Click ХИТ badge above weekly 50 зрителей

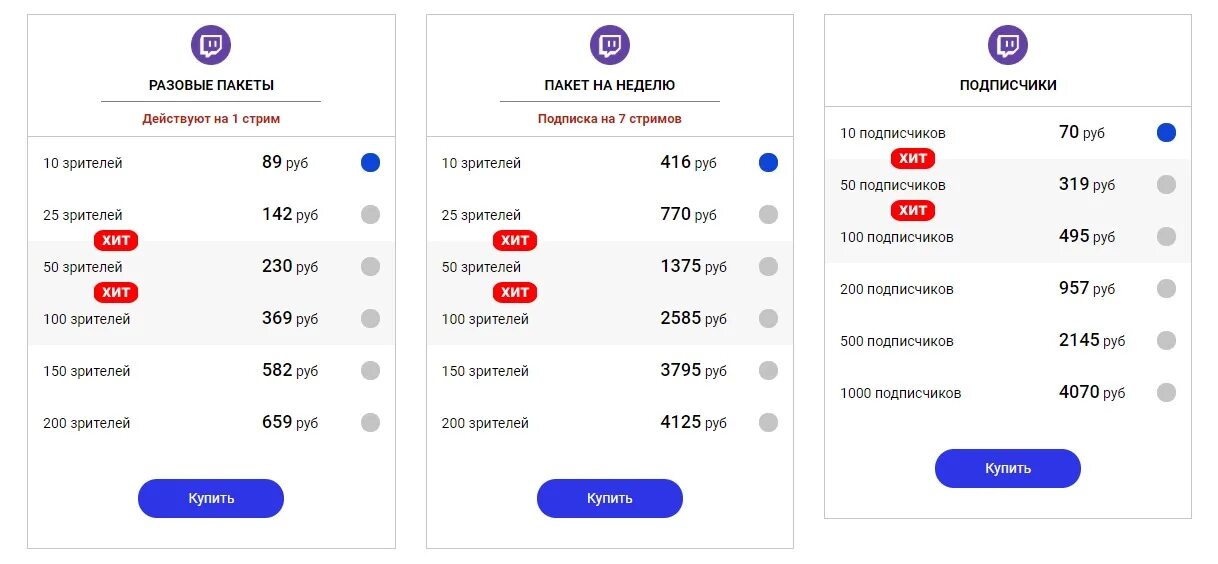[515, 240]
